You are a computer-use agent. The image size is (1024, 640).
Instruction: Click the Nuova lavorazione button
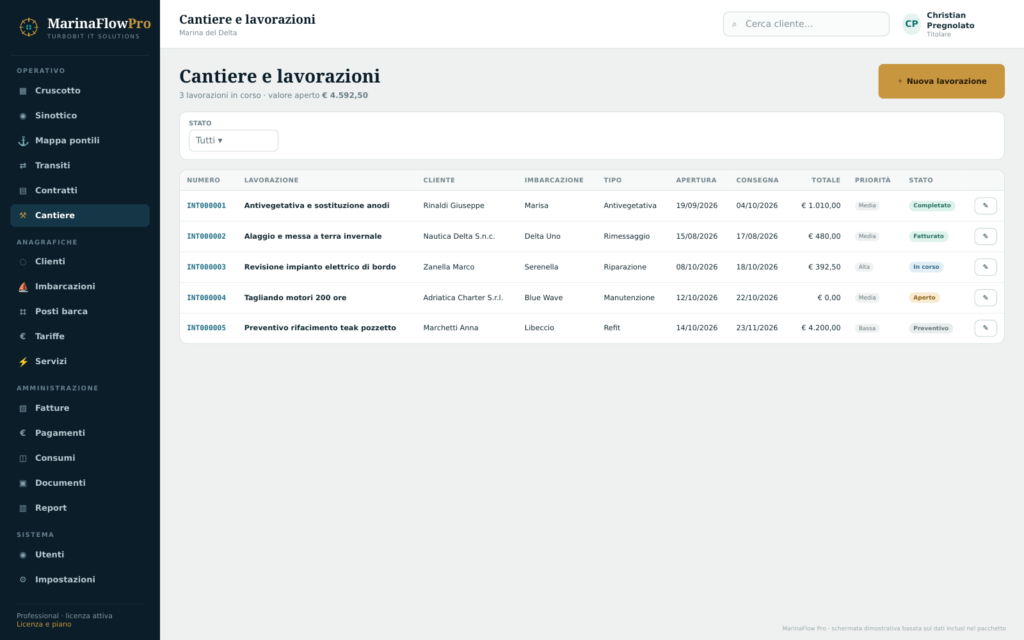(941, 81)
